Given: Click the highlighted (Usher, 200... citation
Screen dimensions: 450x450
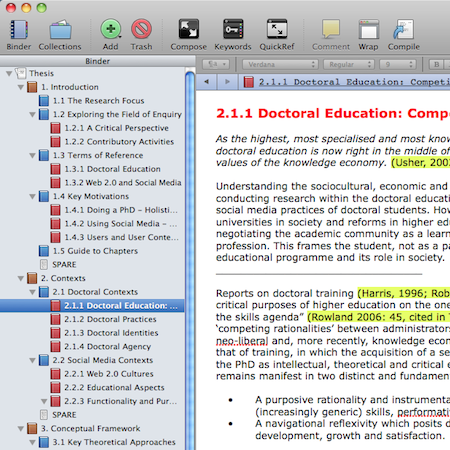Looking at the screenshot, I should pos(420,162).
